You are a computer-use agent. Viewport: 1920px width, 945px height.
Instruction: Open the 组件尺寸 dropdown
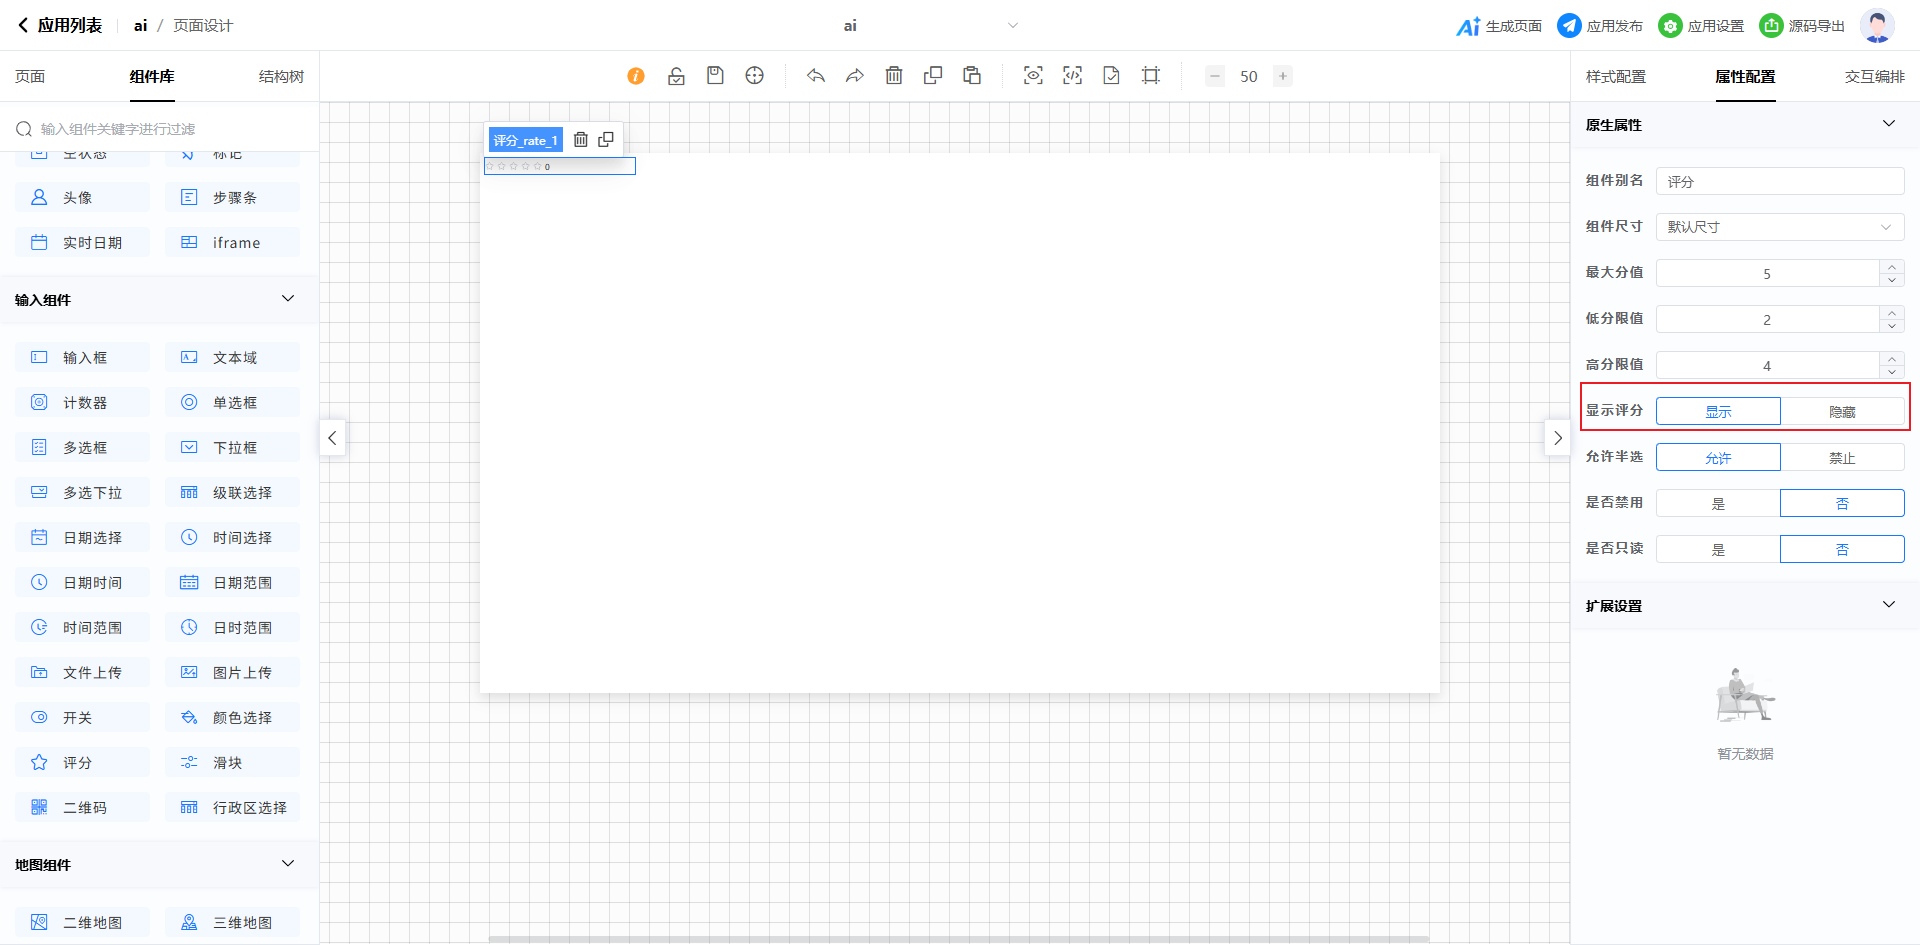click(1780, 227)
